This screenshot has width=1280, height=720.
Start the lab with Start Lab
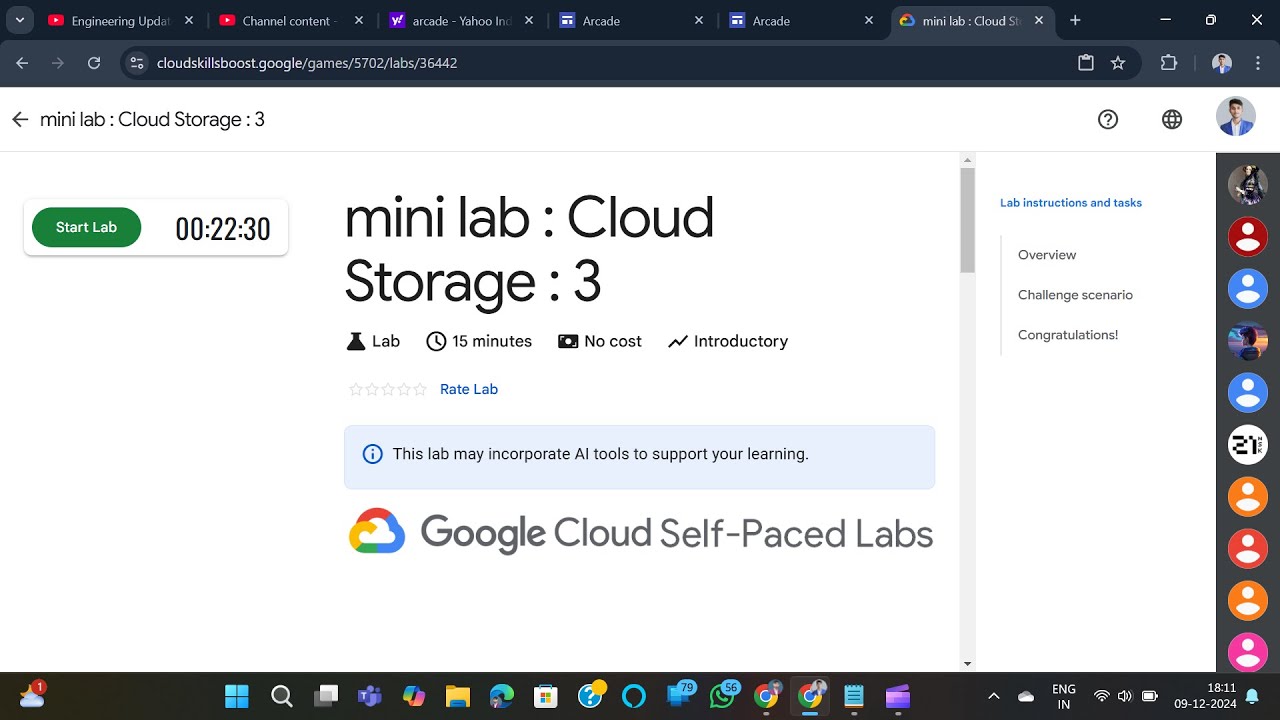point(86,227)
